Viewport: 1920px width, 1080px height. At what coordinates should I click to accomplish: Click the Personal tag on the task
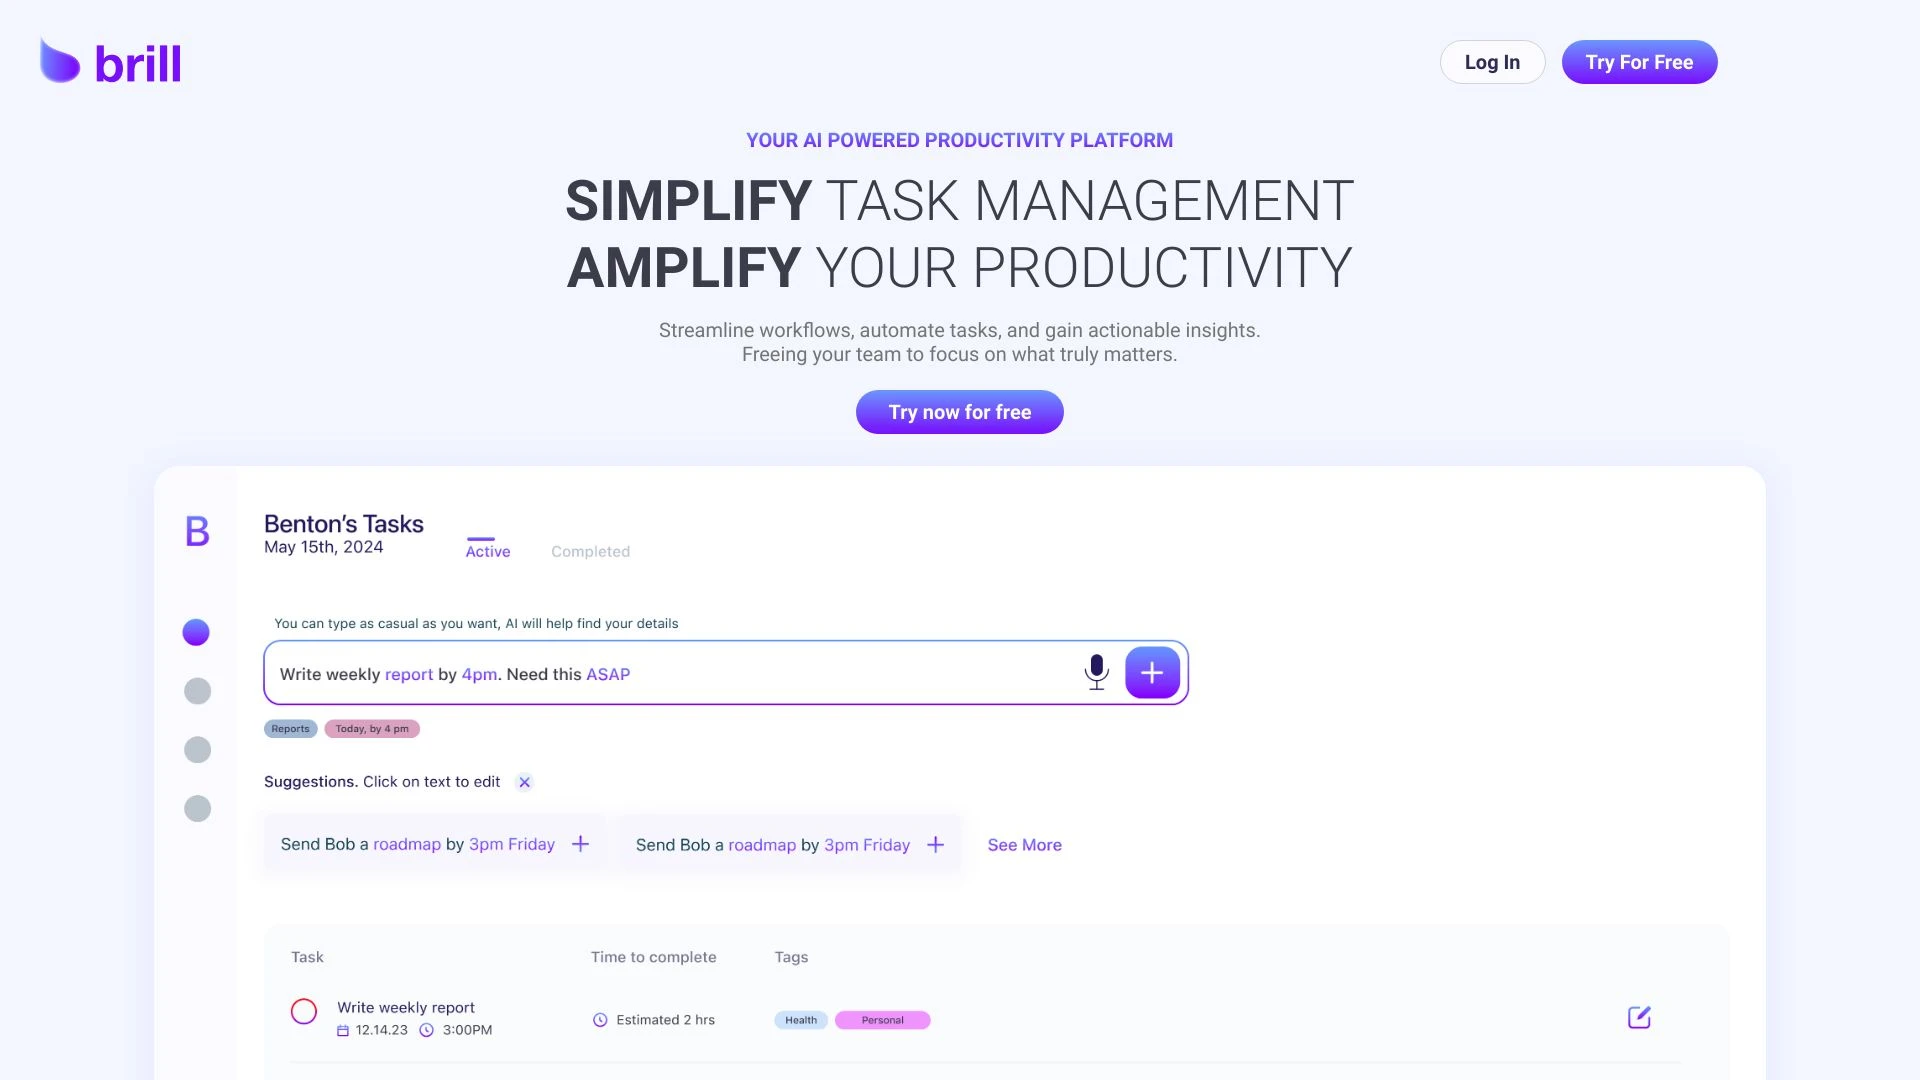point(881,1019)
